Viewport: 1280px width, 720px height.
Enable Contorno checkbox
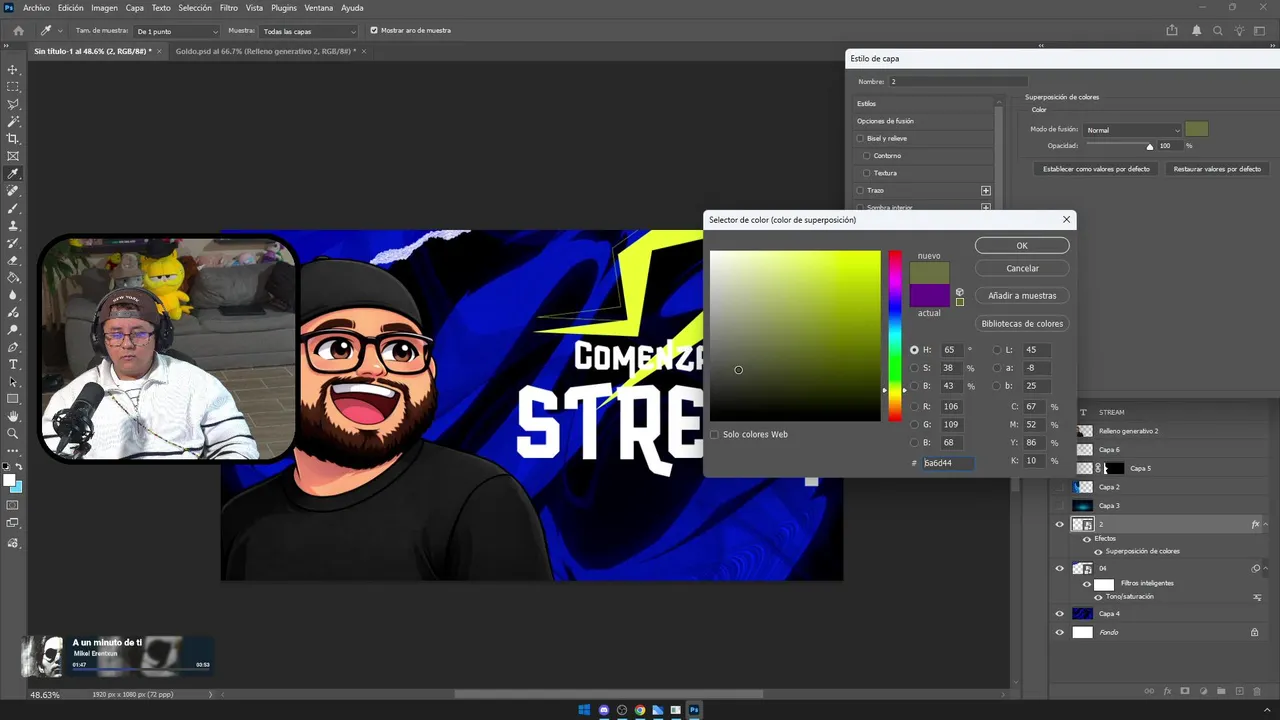867,156
